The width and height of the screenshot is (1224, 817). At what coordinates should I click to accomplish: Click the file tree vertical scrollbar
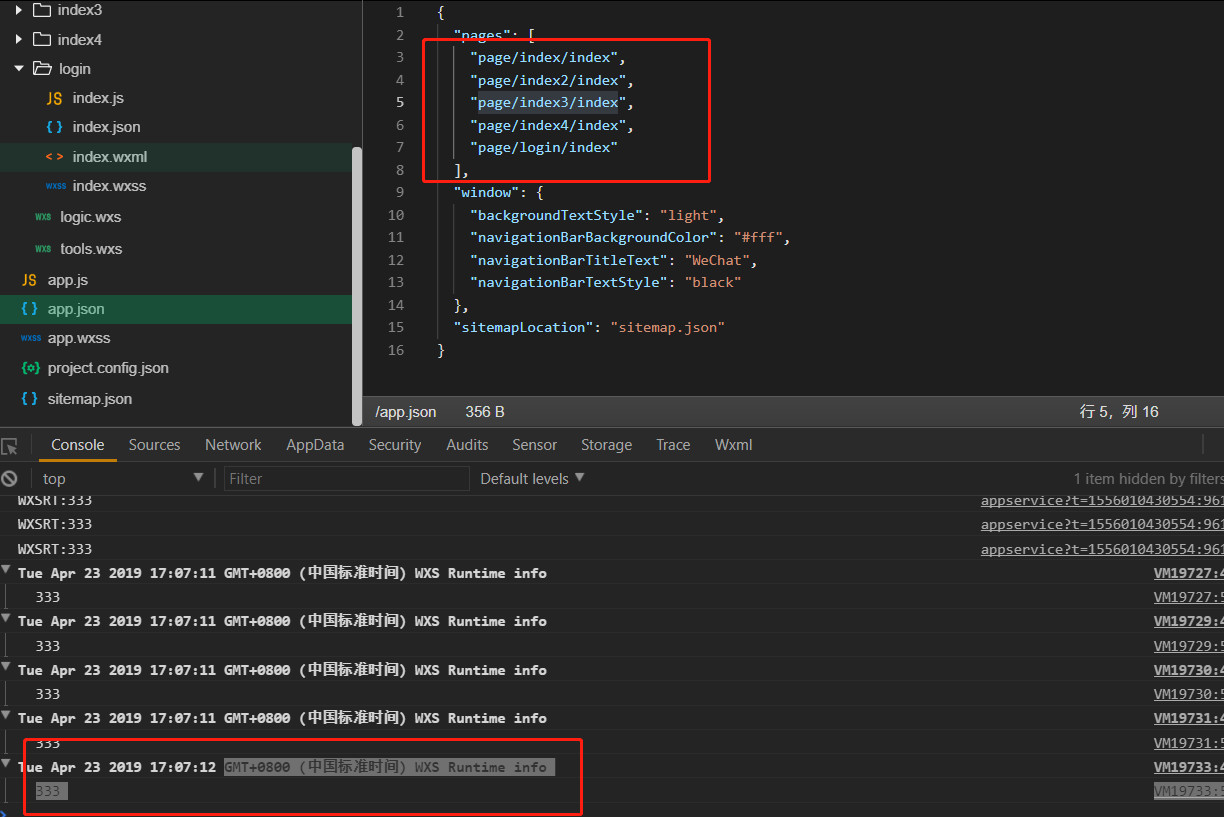357,285
